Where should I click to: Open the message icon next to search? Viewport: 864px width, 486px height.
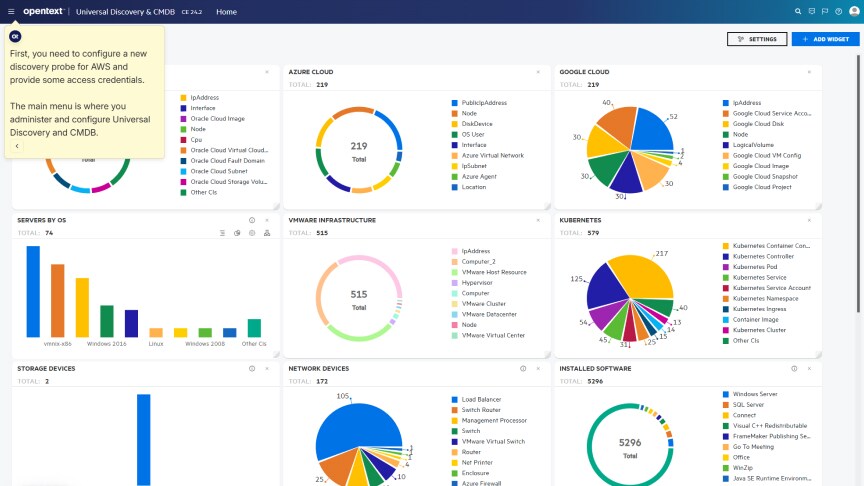[812, 12]
